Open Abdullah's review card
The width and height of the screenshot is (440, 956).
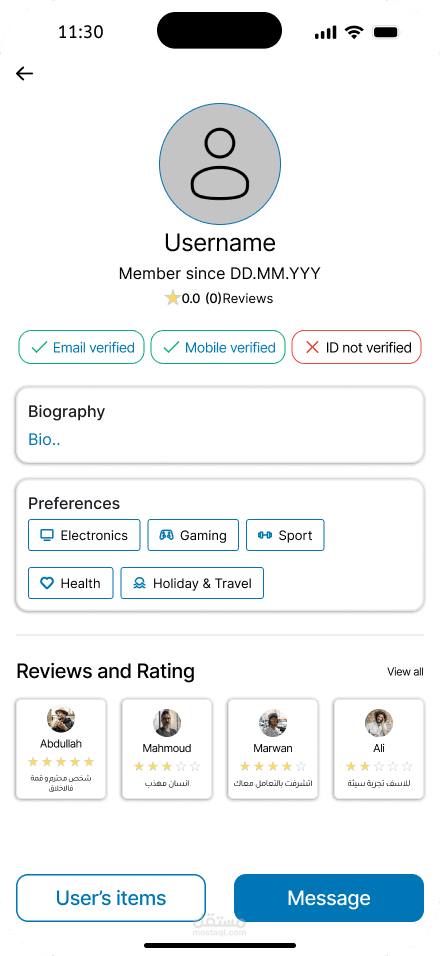(61, 749)
